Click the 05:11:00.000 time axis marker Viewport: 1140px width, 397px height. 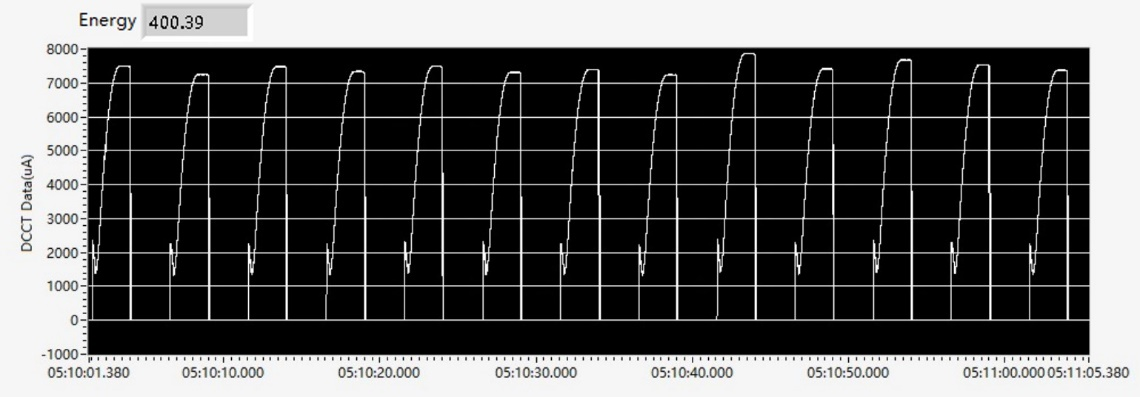(x=1004, y=374)
